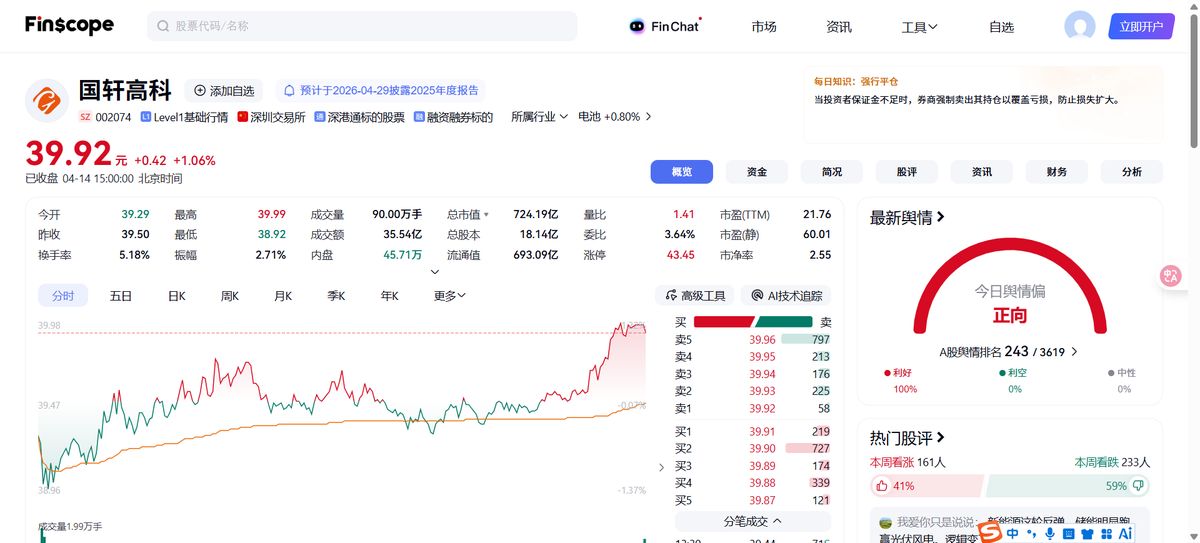Viewport: 1200px width, 543px height.
Task: Open the 市场 menu item
Action: click(x=764, y=27)
